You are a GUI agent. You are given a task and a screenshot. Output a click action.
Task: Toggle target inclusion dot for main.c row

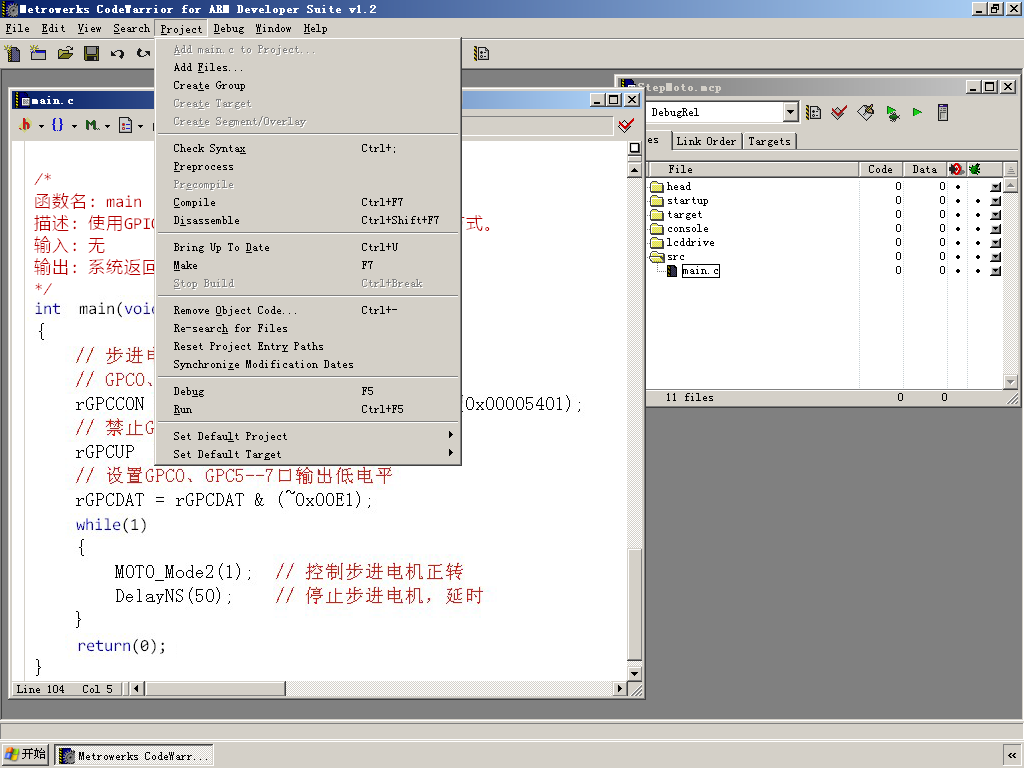coord(958,270)
